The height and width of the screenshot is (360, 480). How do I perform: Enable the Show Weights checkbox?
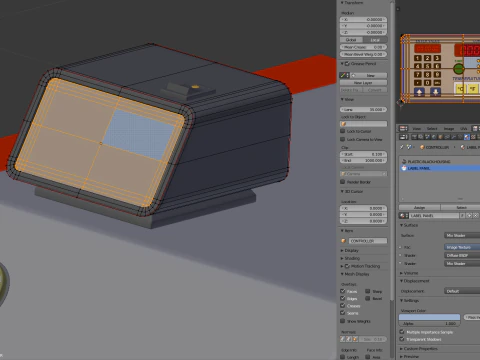[343, 321]
